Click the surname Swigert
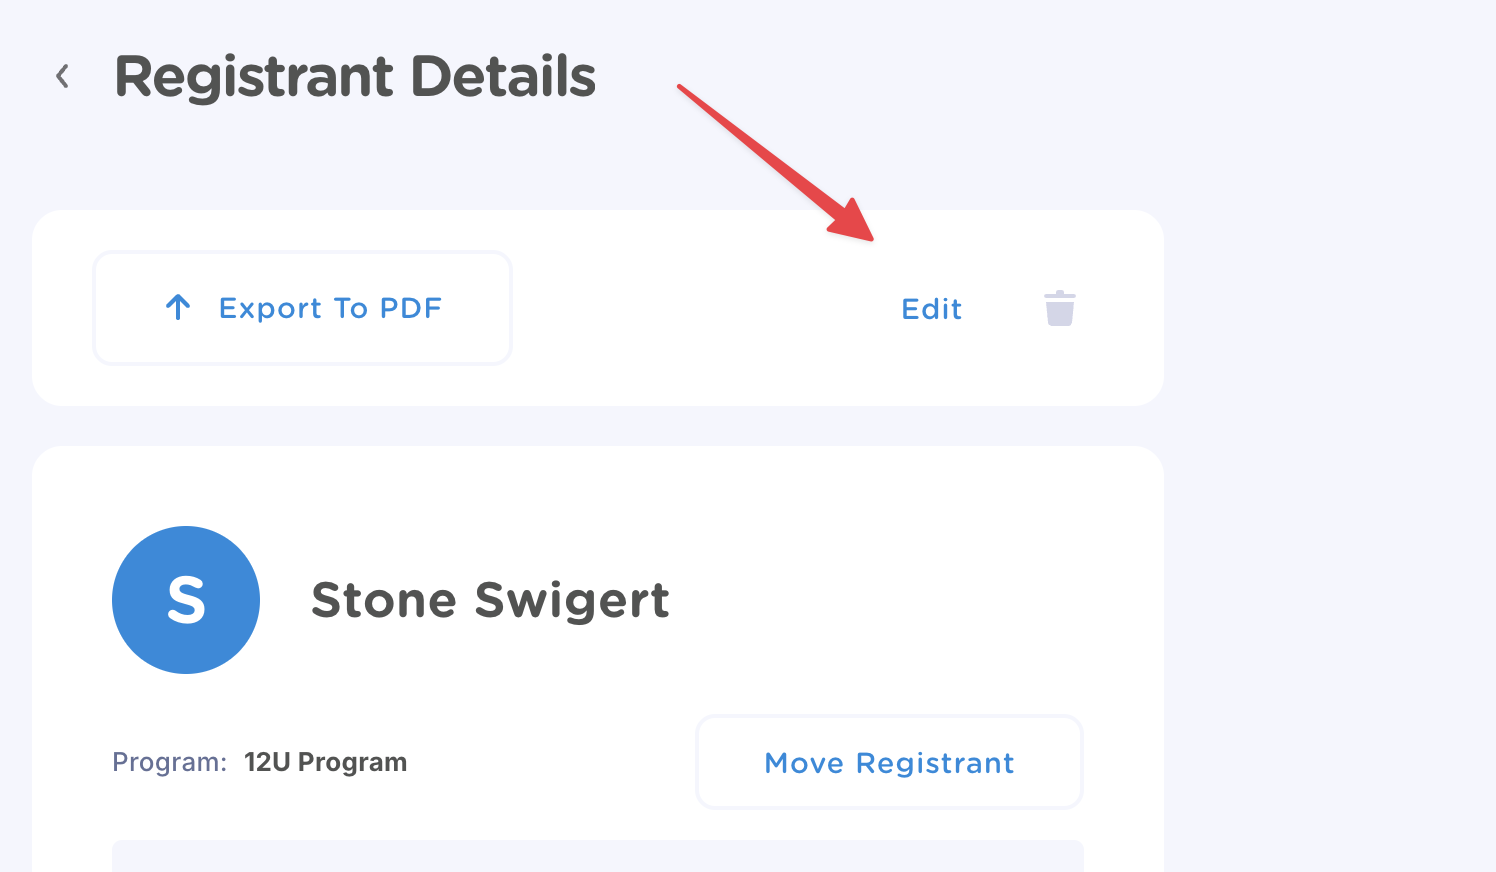Image resolution: width=1496 pixels, height=872 pixels. coord(572,600)
